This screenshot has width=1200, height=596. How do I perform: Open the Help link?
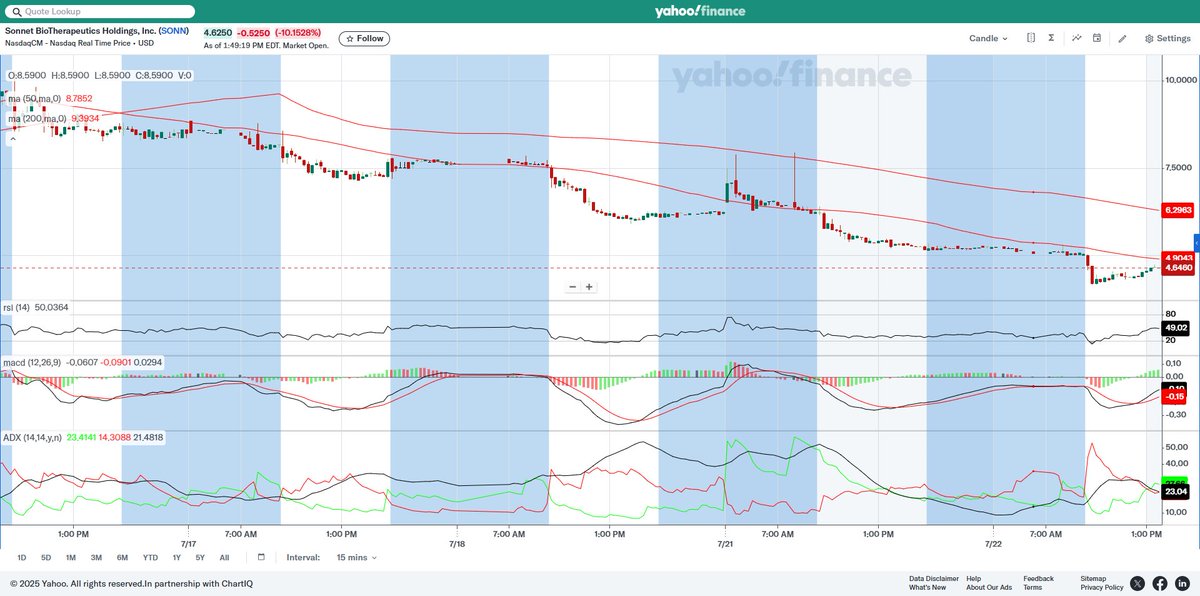pyautogui.click(x=974, y=578)
